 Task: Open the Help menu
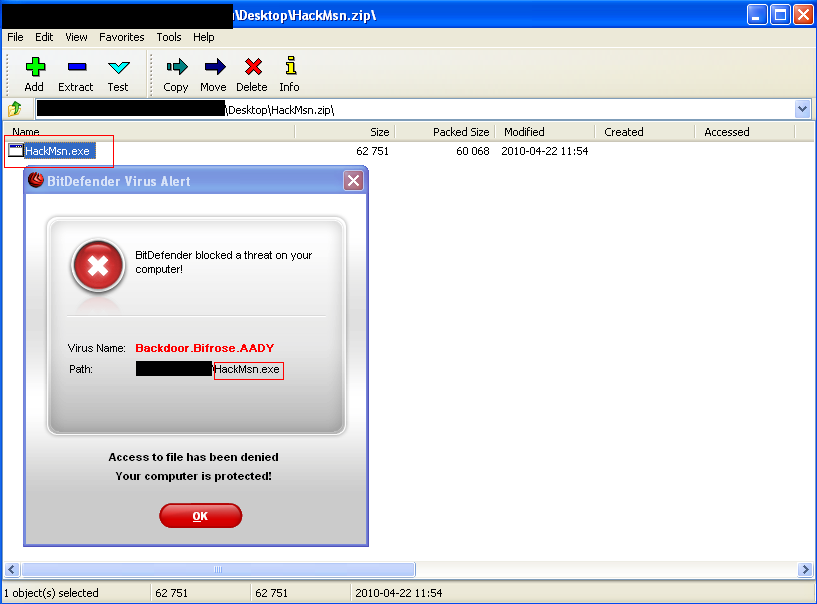[204, 37]
